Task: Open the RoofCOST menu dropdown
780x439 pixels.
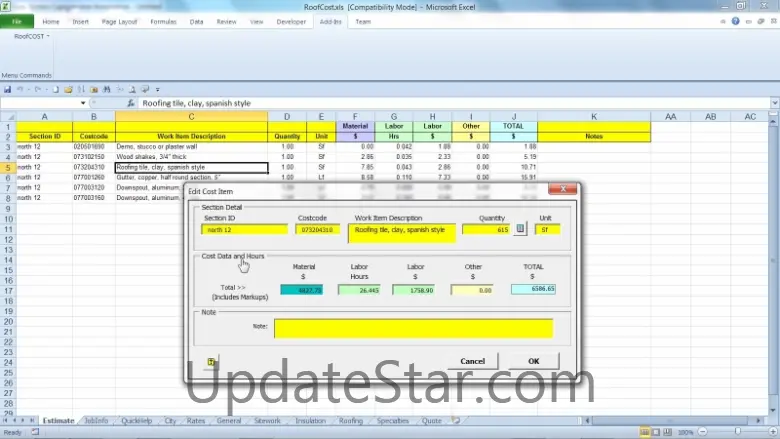Action: coord(31,36)
